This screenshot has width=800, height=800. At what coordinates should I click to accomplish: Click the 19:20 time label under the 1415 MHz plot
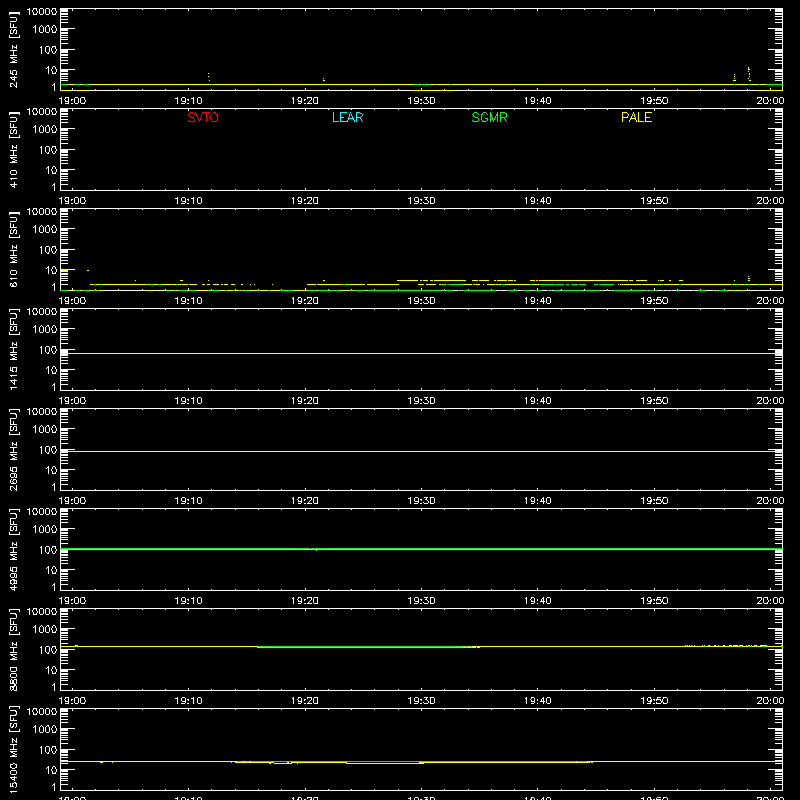[x=305, y=401]
